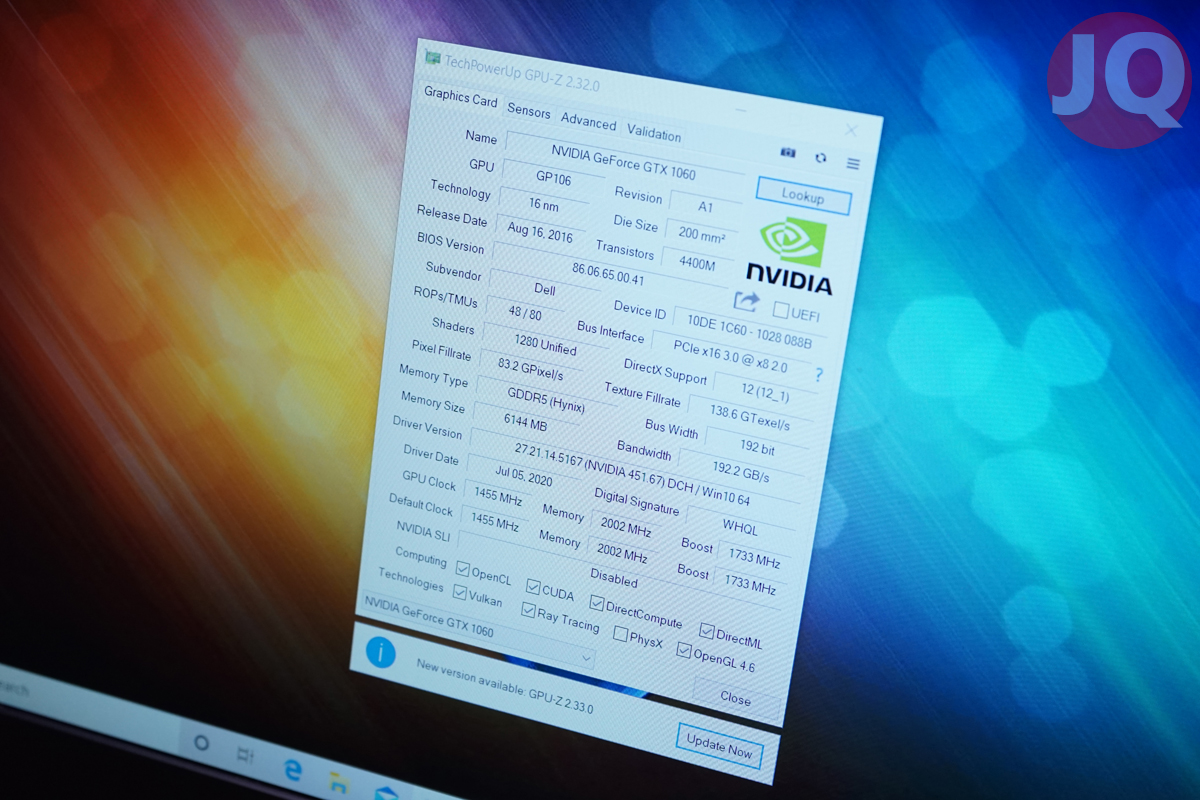Click the DirectX Support question mark

tap(819, 375)
